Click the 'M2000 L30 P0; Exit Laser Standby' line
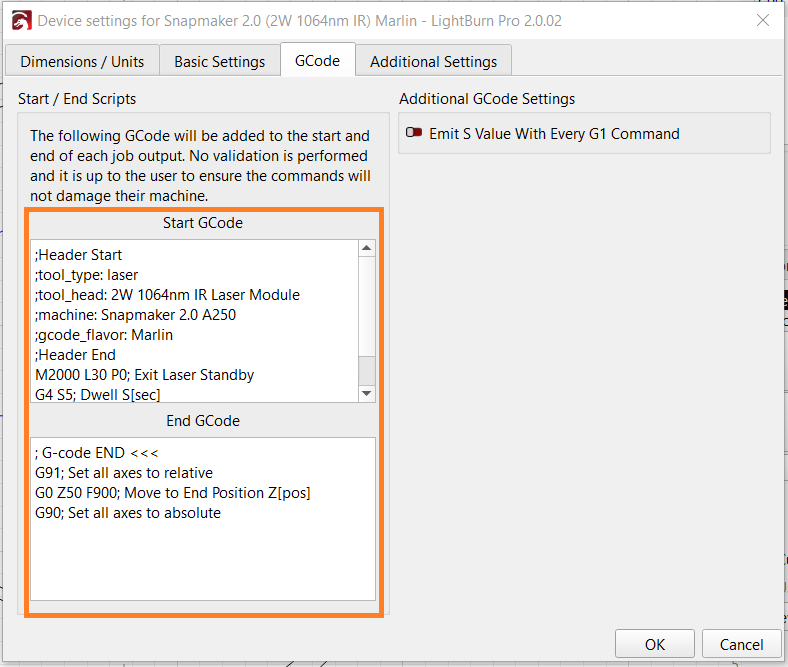This screenshot has width=788, height=667. (145, 375)
